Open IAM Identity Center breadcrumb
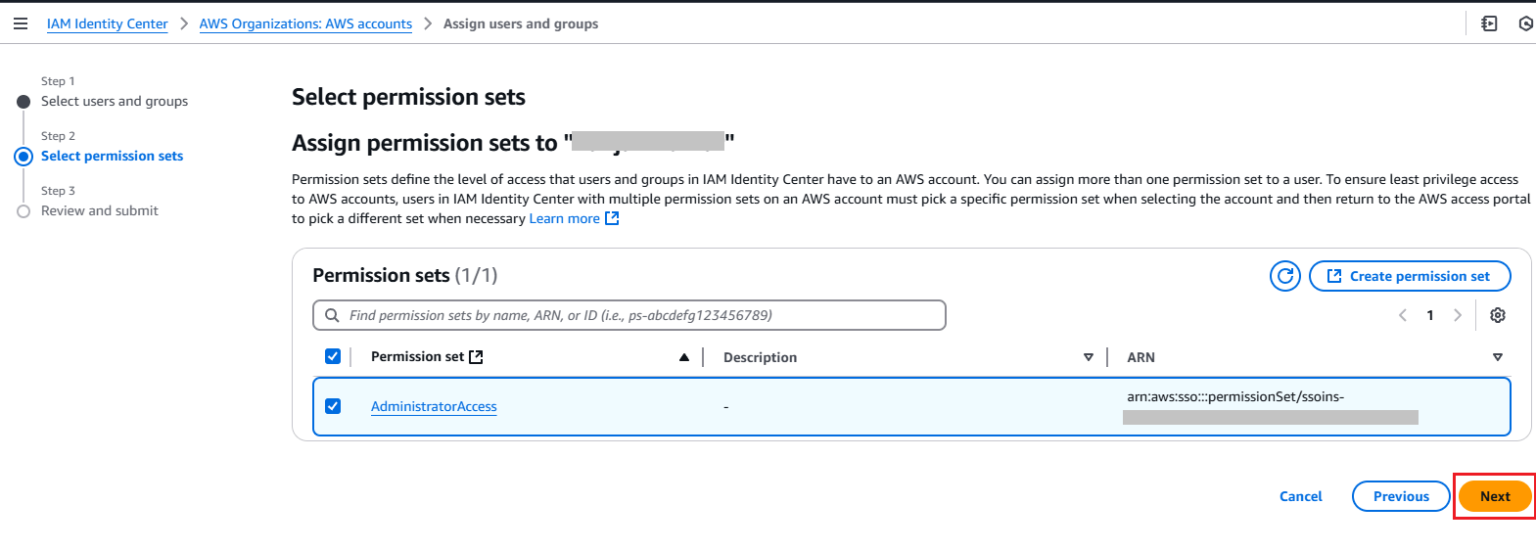The image size is (1536, 550). pyautogui.click(x=107, y=24)
